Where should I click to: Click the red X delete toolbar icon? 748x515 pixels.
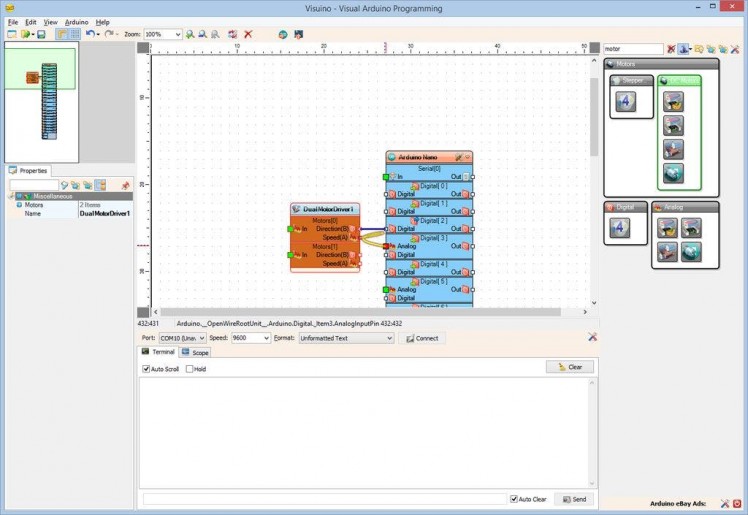tap(248, 34)
